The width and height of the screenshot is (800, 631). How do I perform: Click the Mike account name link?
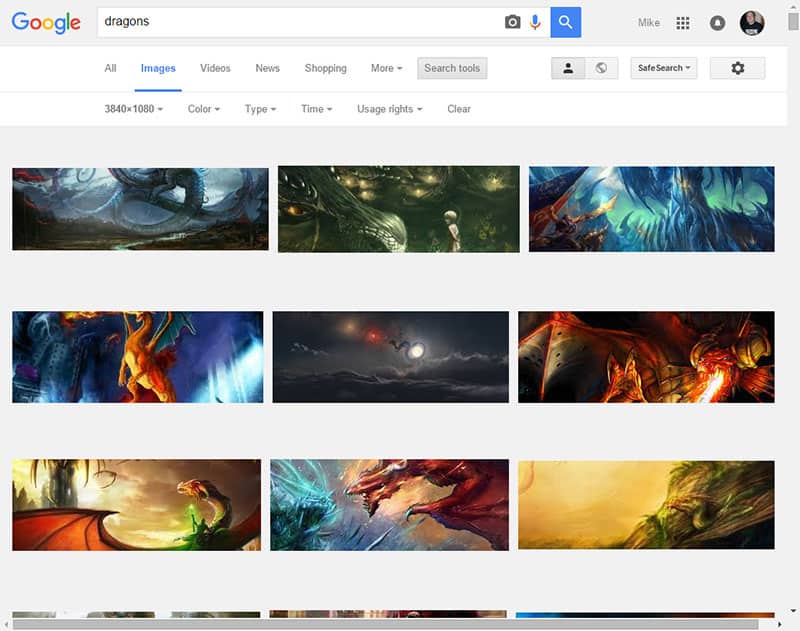click(648, 23)
